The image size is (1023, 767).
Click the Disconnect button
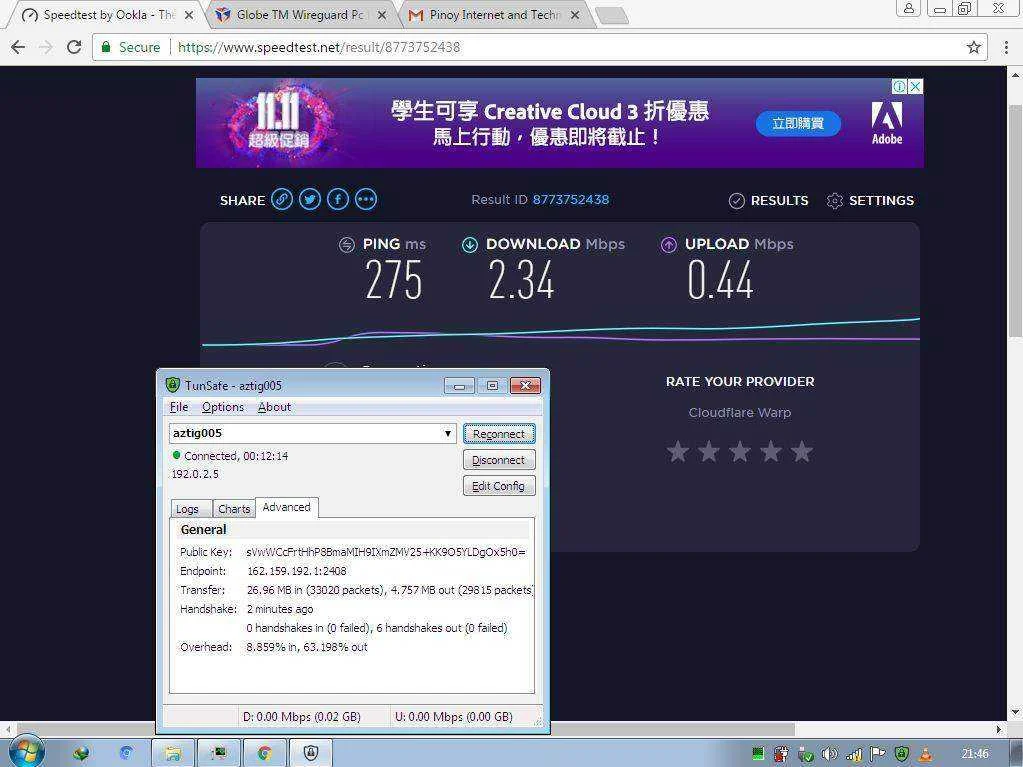coord(499,460)
